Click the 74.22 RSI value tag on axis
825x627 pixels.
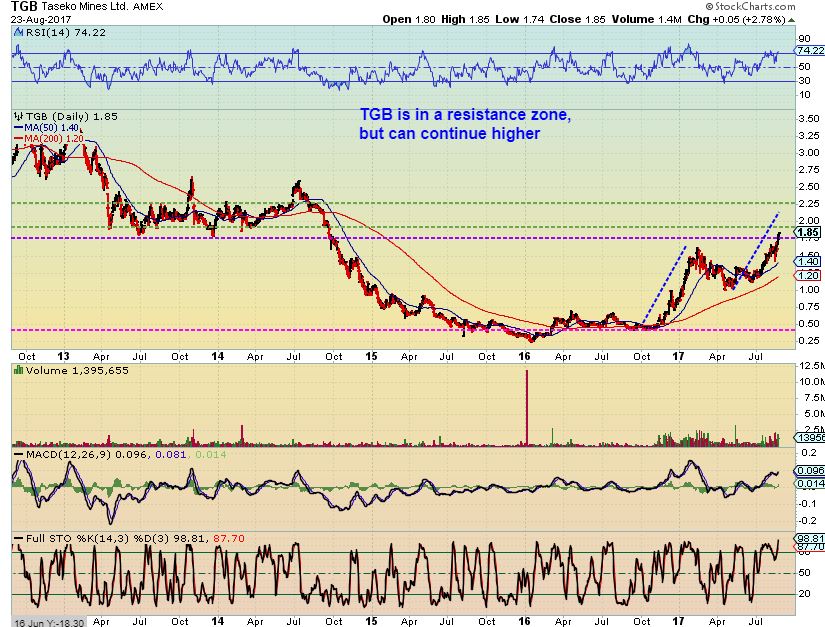pos(810,50)
